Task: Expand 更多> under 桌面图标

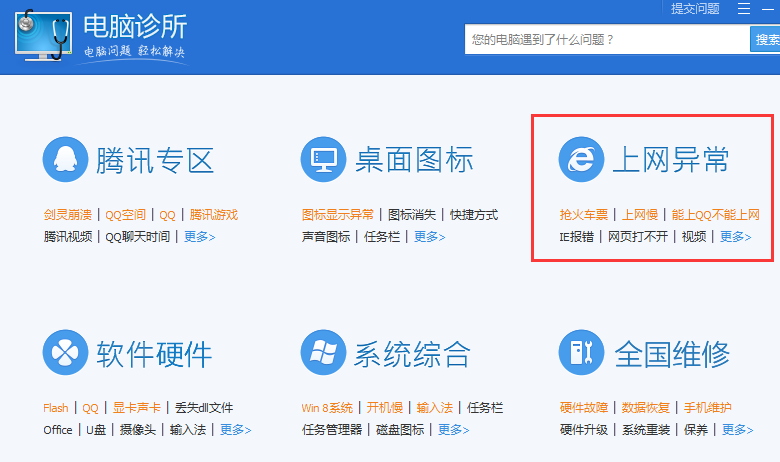Action: (430, 237)
